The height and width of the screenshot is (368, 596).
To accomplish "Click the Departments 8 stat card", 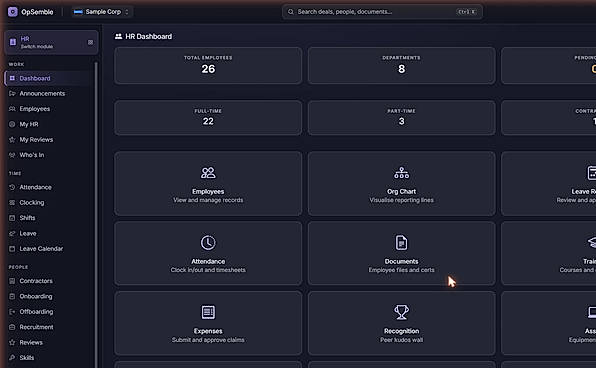I will (401, 65).
